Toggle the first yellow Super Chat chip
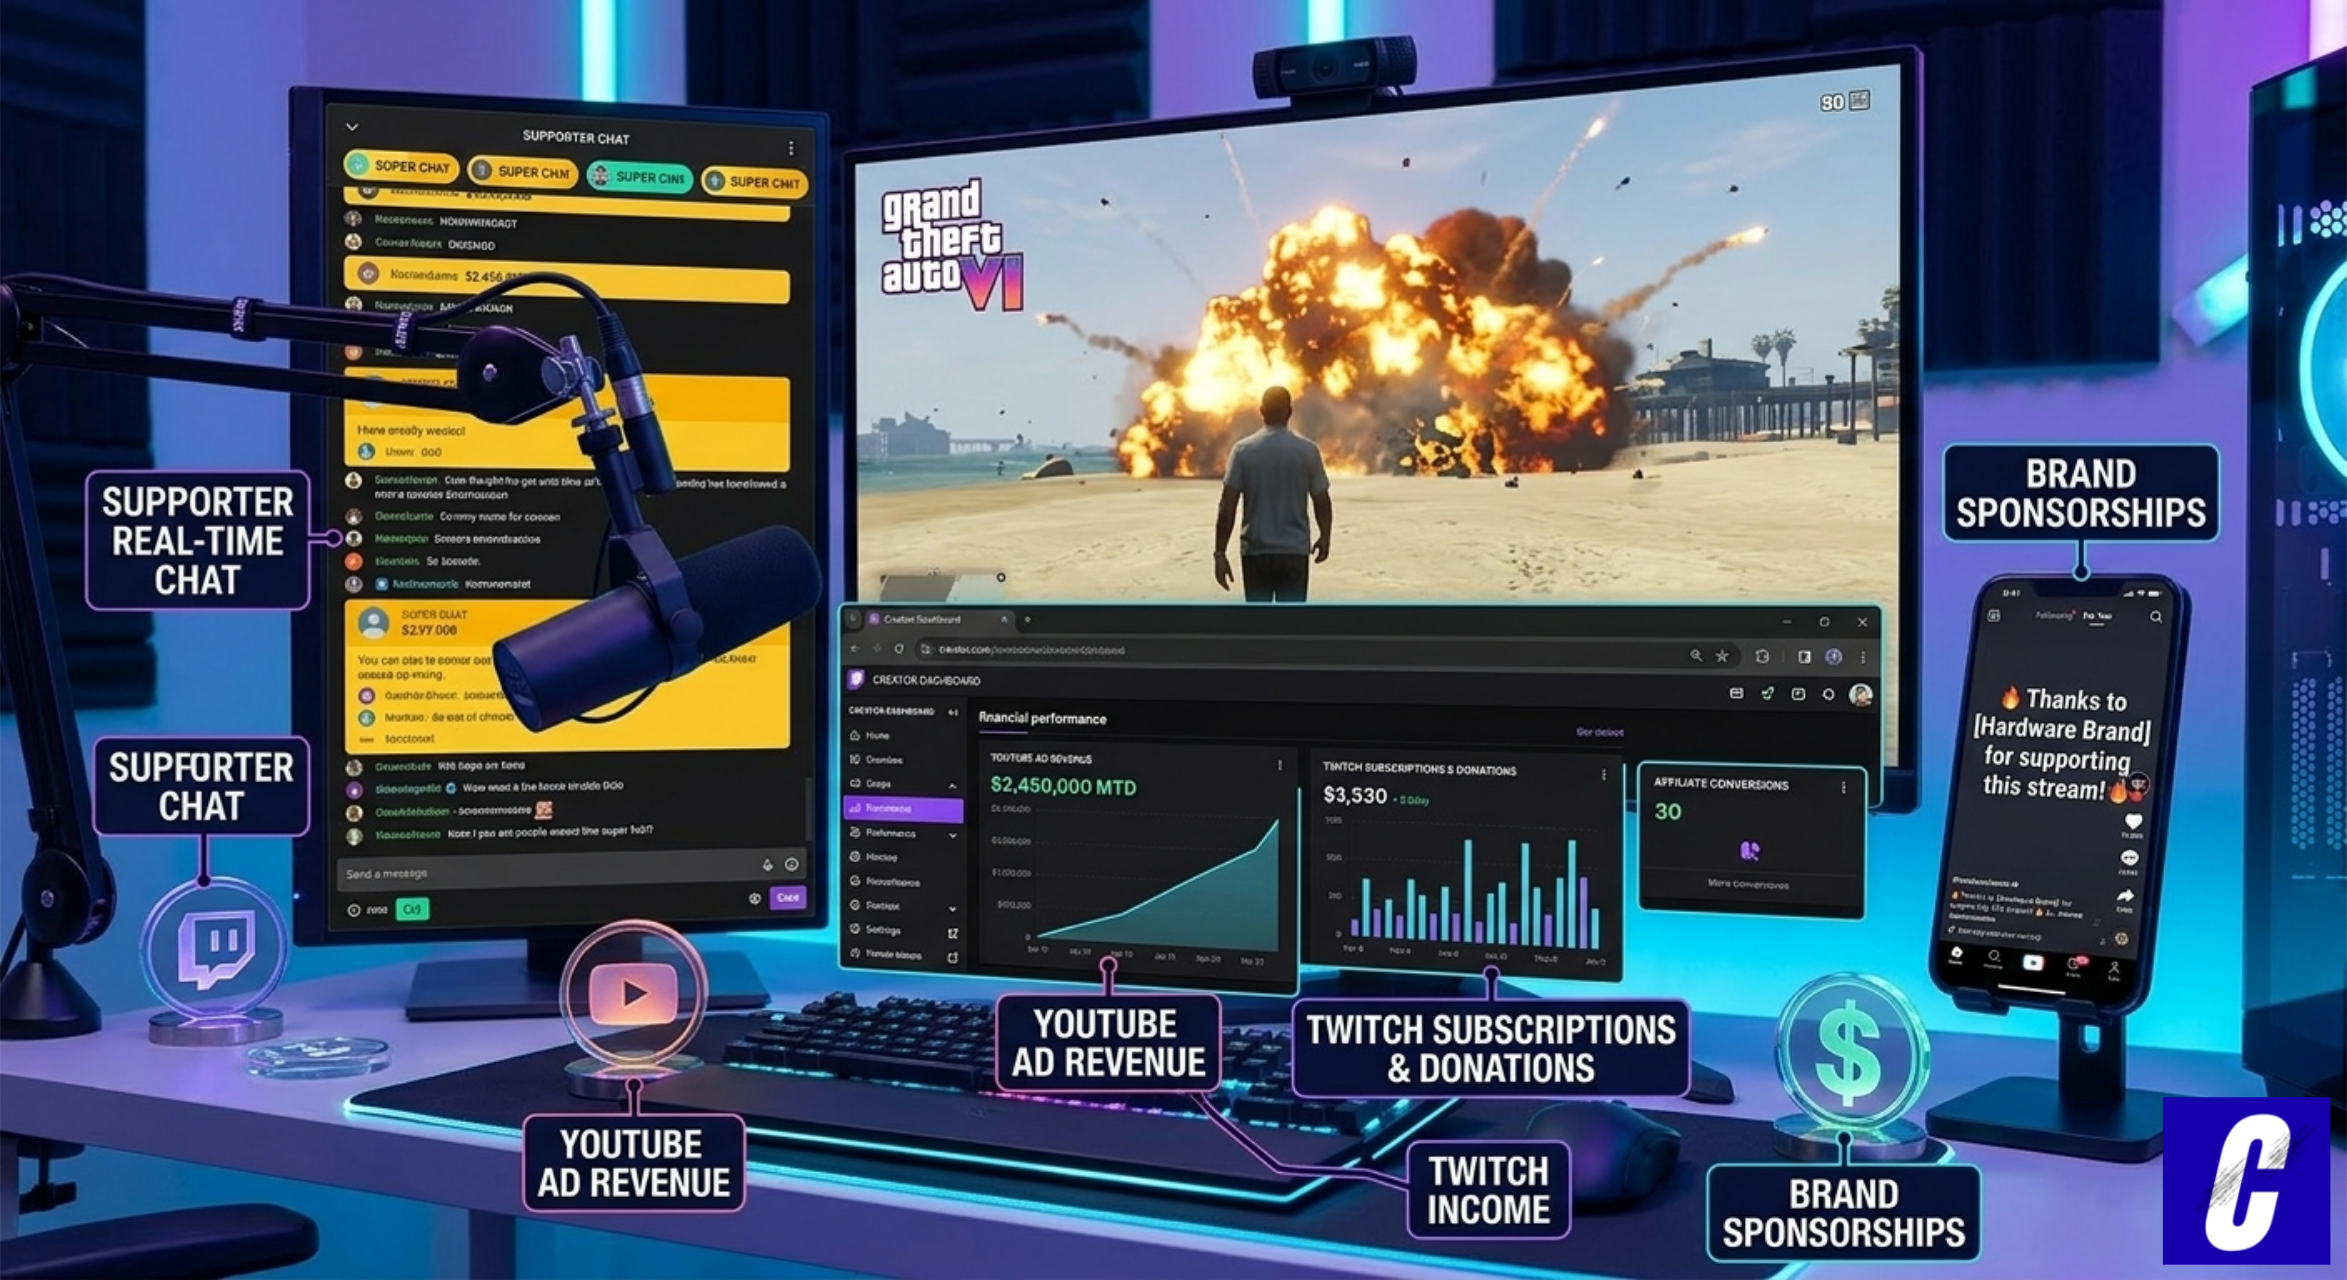The height and width of the screenshot is (1280, 2347). point(401,166)
